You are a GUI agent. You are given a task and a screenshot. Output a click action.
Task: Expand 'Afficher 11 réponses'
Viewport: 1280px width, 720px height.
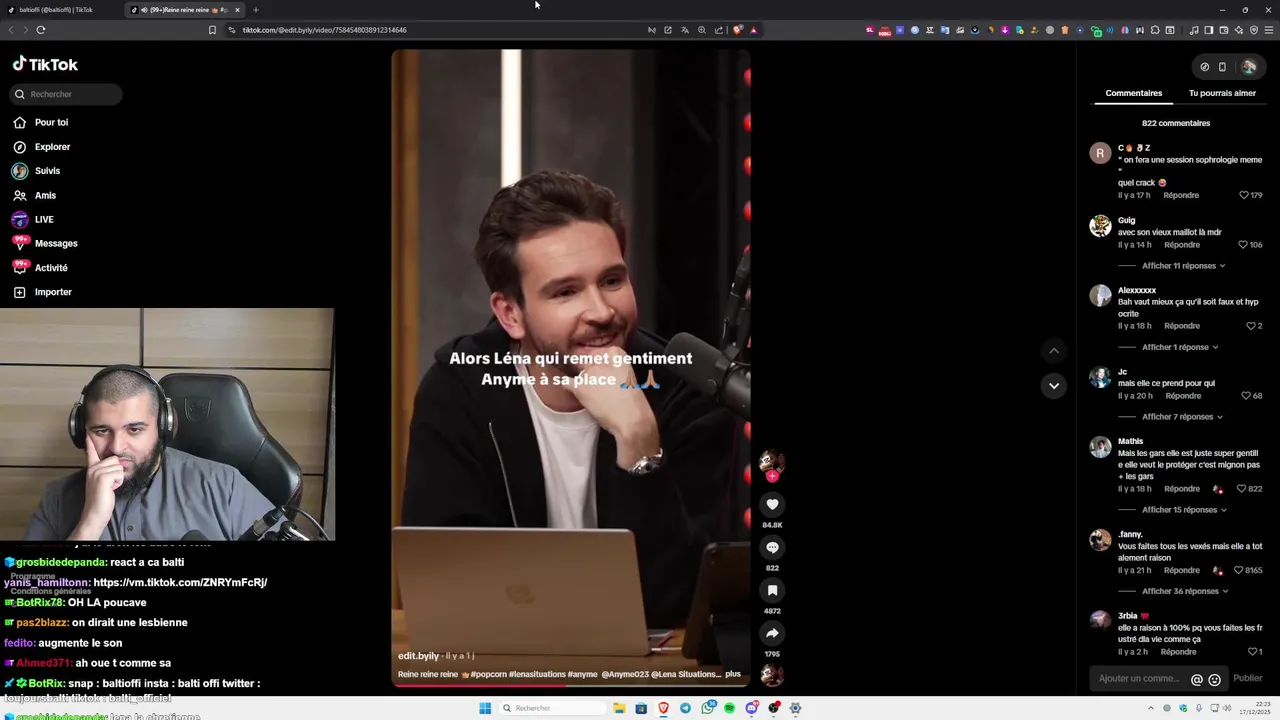[1184, 266]
